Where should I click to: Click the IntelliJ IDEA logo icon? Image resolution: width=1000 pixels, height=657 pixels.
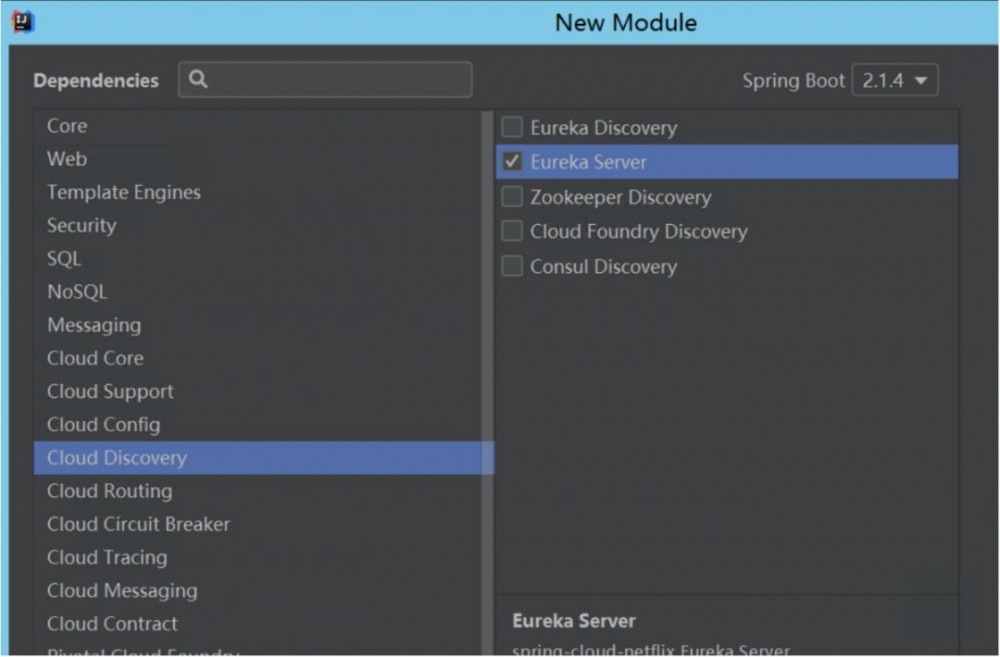(x=23, y=21)
